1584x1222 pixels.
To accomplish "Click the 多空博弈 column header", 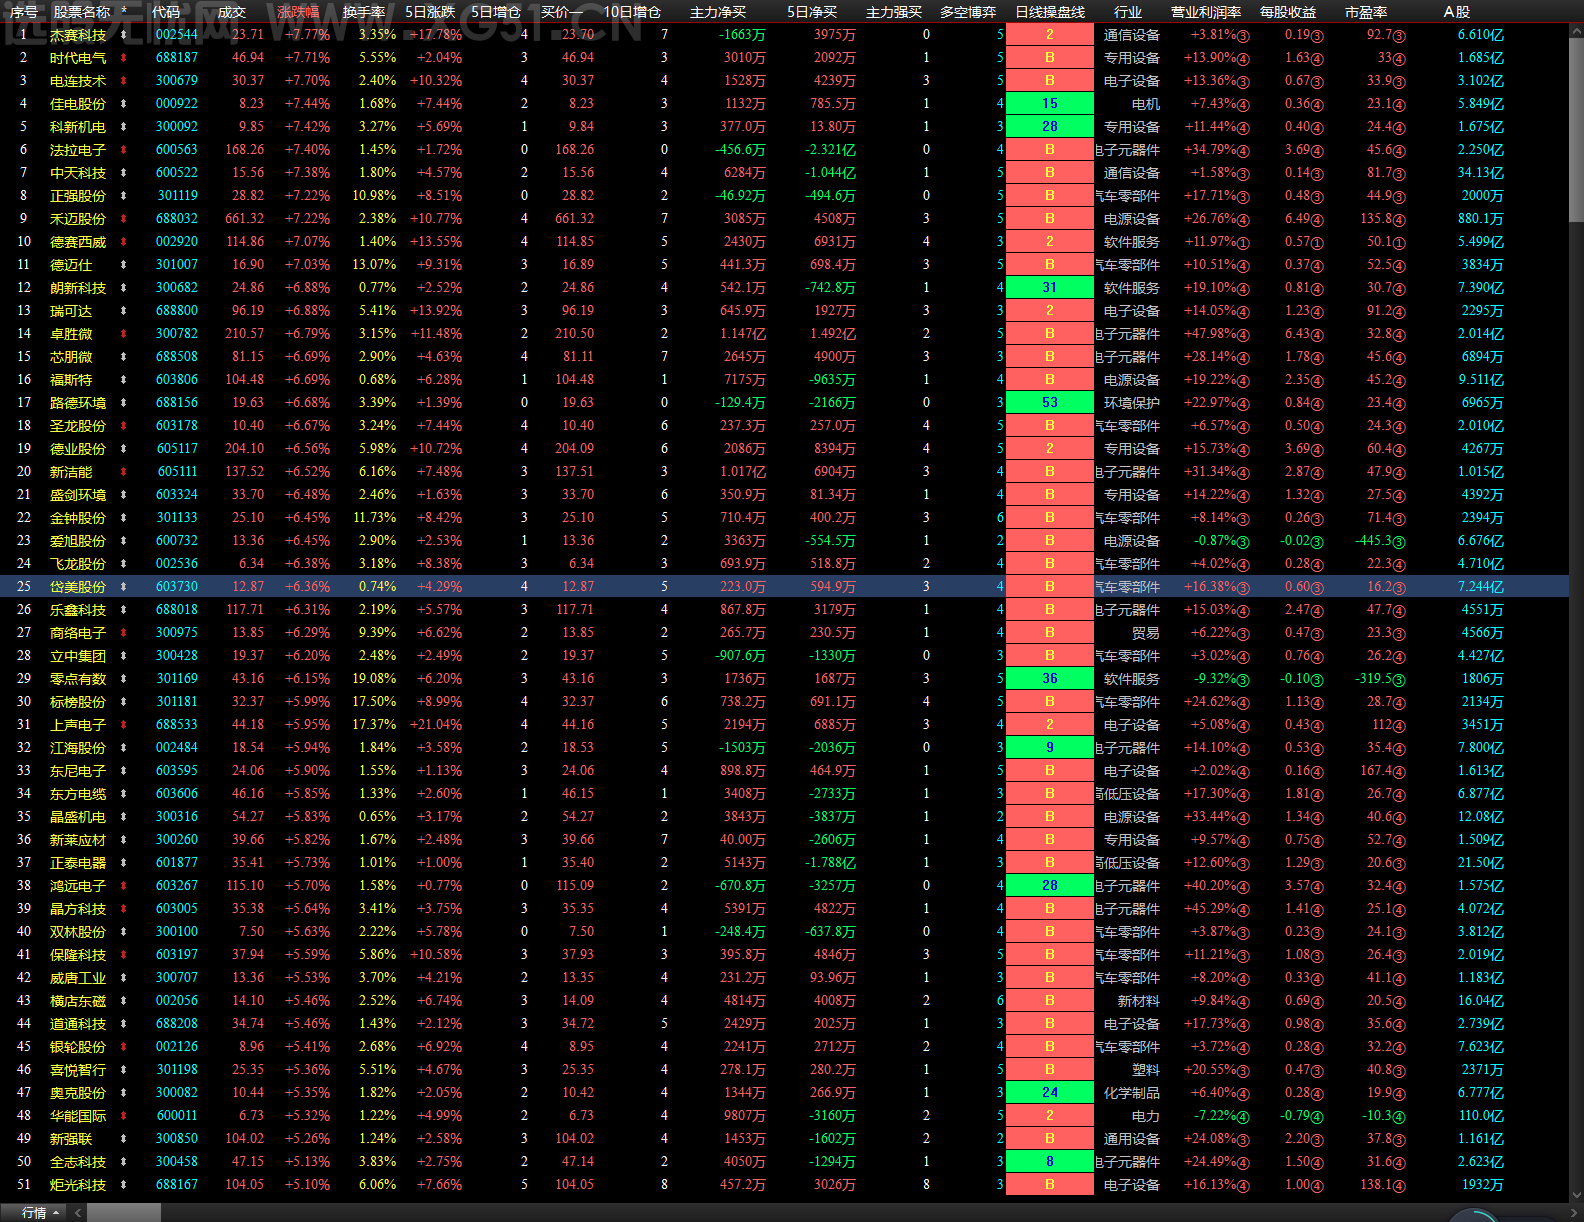I will 968,12.
